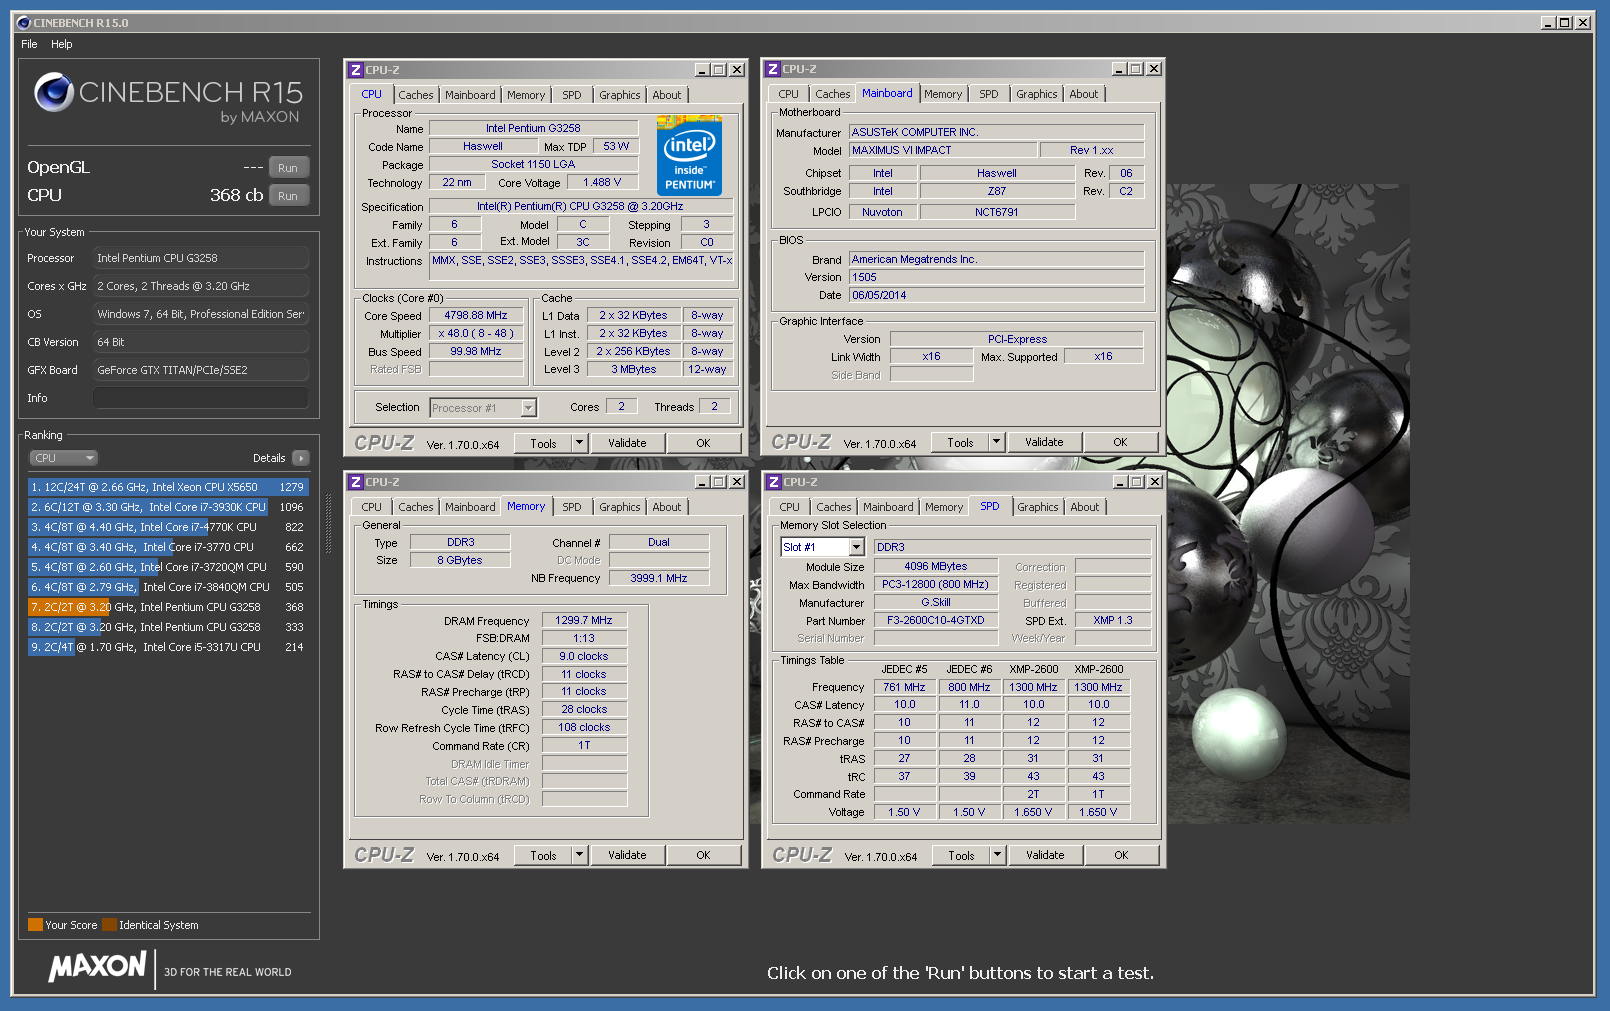Click Validate in the SPD window
The height and width of the screenshot is (1011, 1610).
click(1045, 855)
